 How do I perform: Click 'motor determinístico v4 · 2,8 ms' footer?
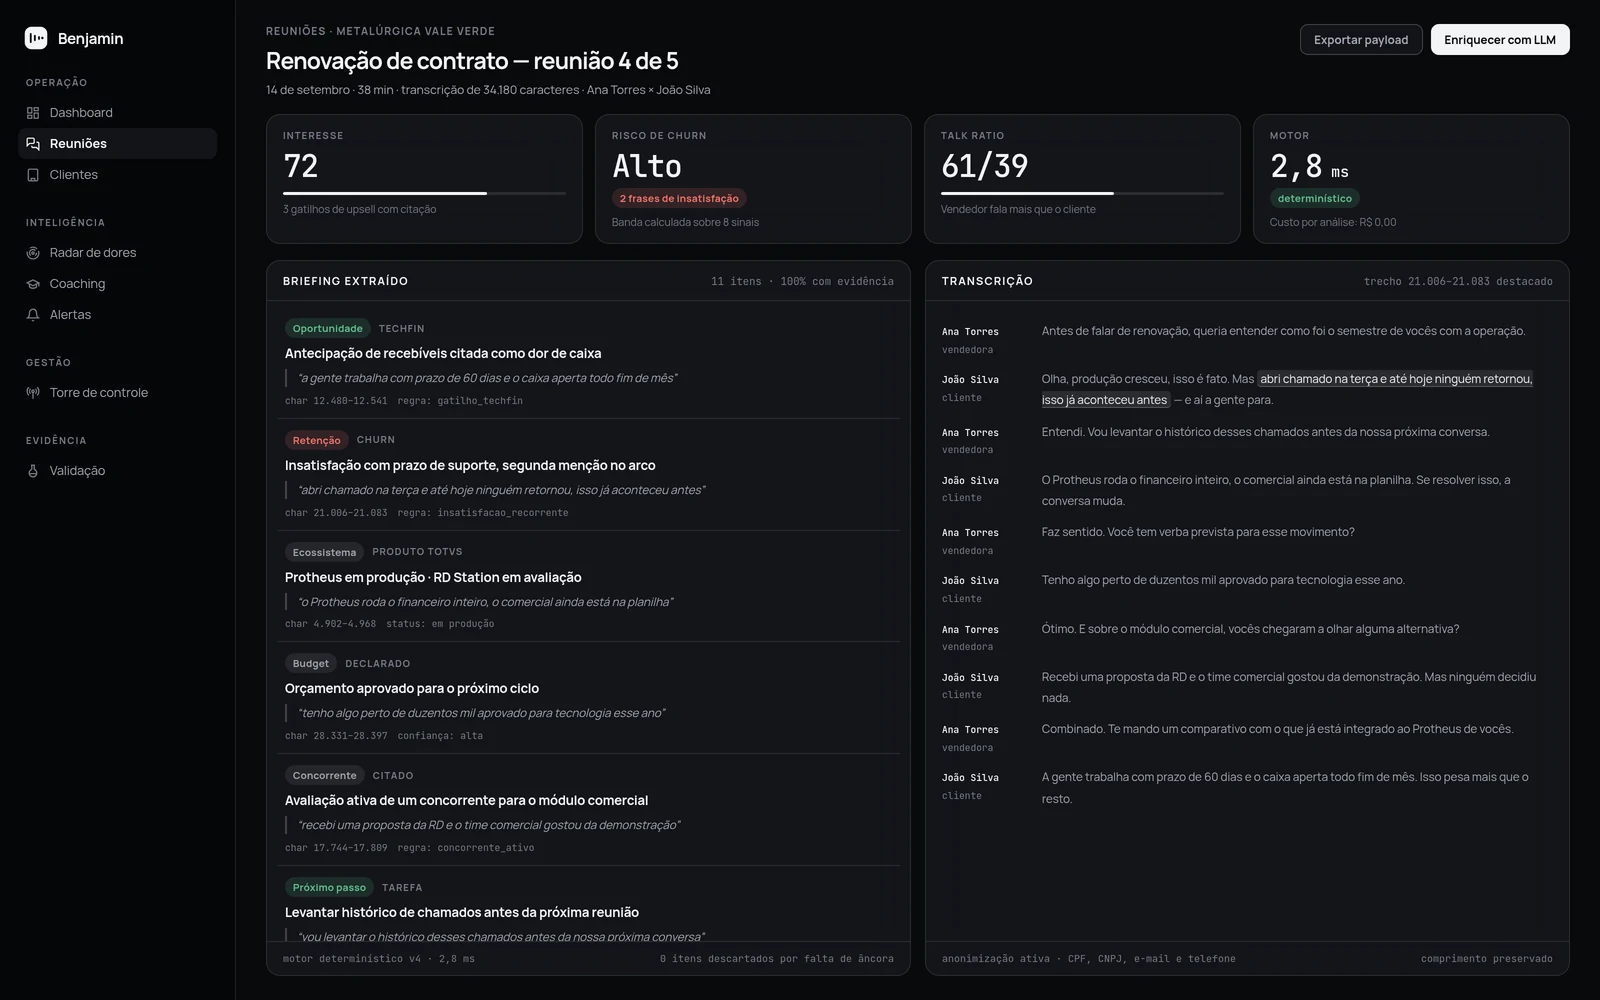click(x=379, y=959)
